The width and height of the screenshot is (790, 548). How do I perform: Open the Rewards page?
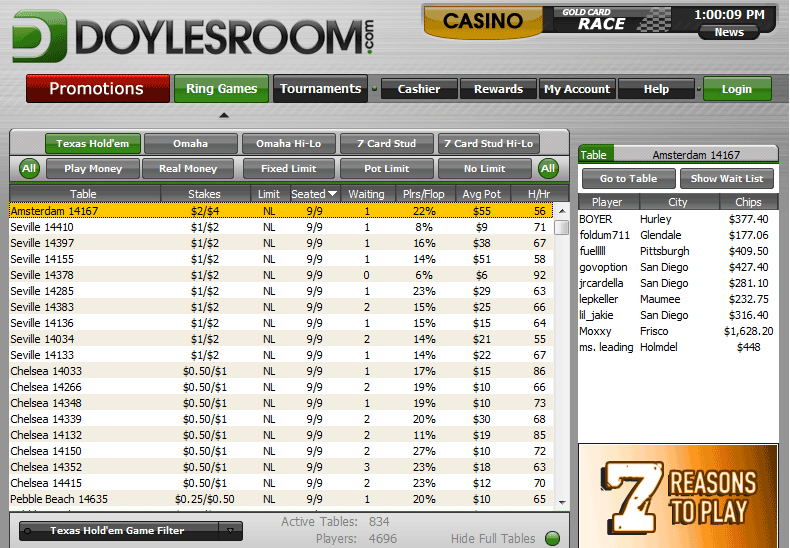click(x=498, y=89)
